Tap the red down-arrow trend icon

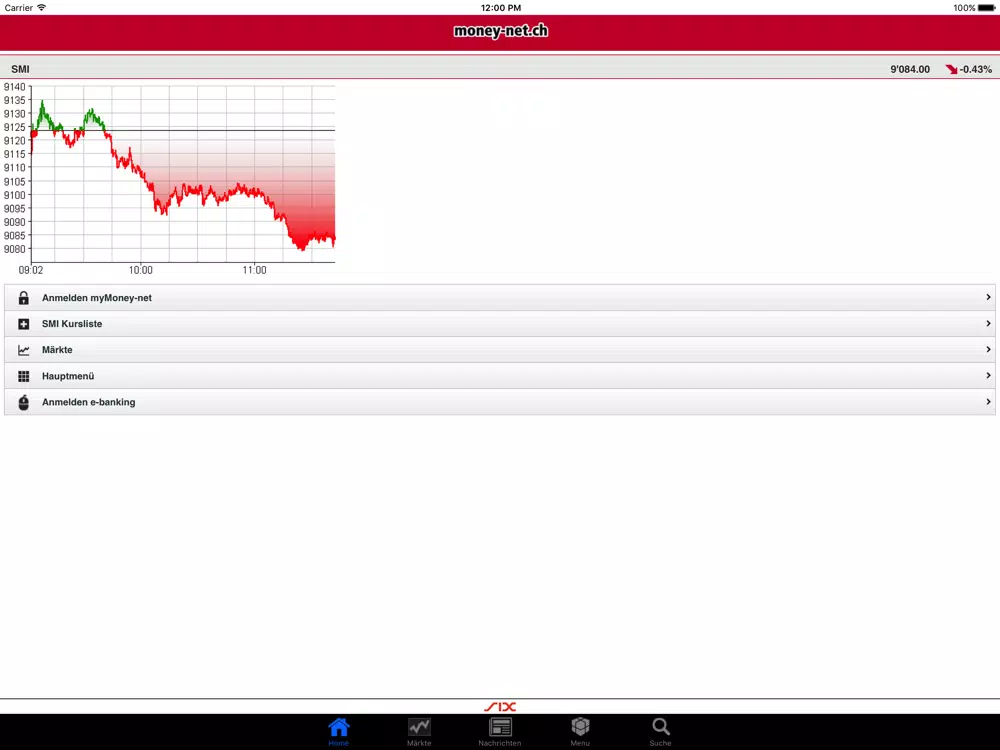(952, 69)
